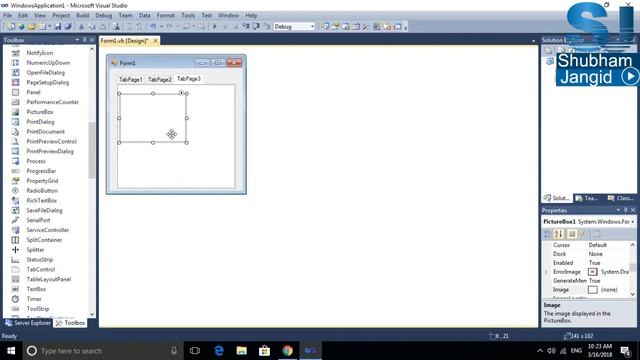Click the Toolbox scrollbar down arrow
Image resolution: width=640 pixels, height=360 pixels.
click(x=92, y=314)
